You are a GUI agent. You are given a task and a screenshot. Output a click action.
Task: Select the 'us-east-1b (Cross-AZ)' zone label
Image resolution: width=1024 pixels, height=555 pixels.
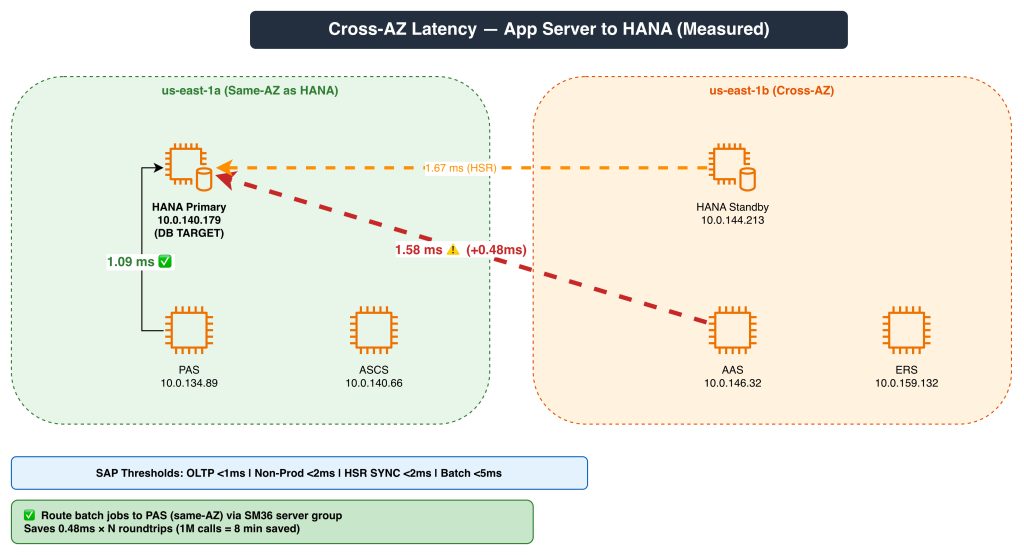[x=772, y=91]
